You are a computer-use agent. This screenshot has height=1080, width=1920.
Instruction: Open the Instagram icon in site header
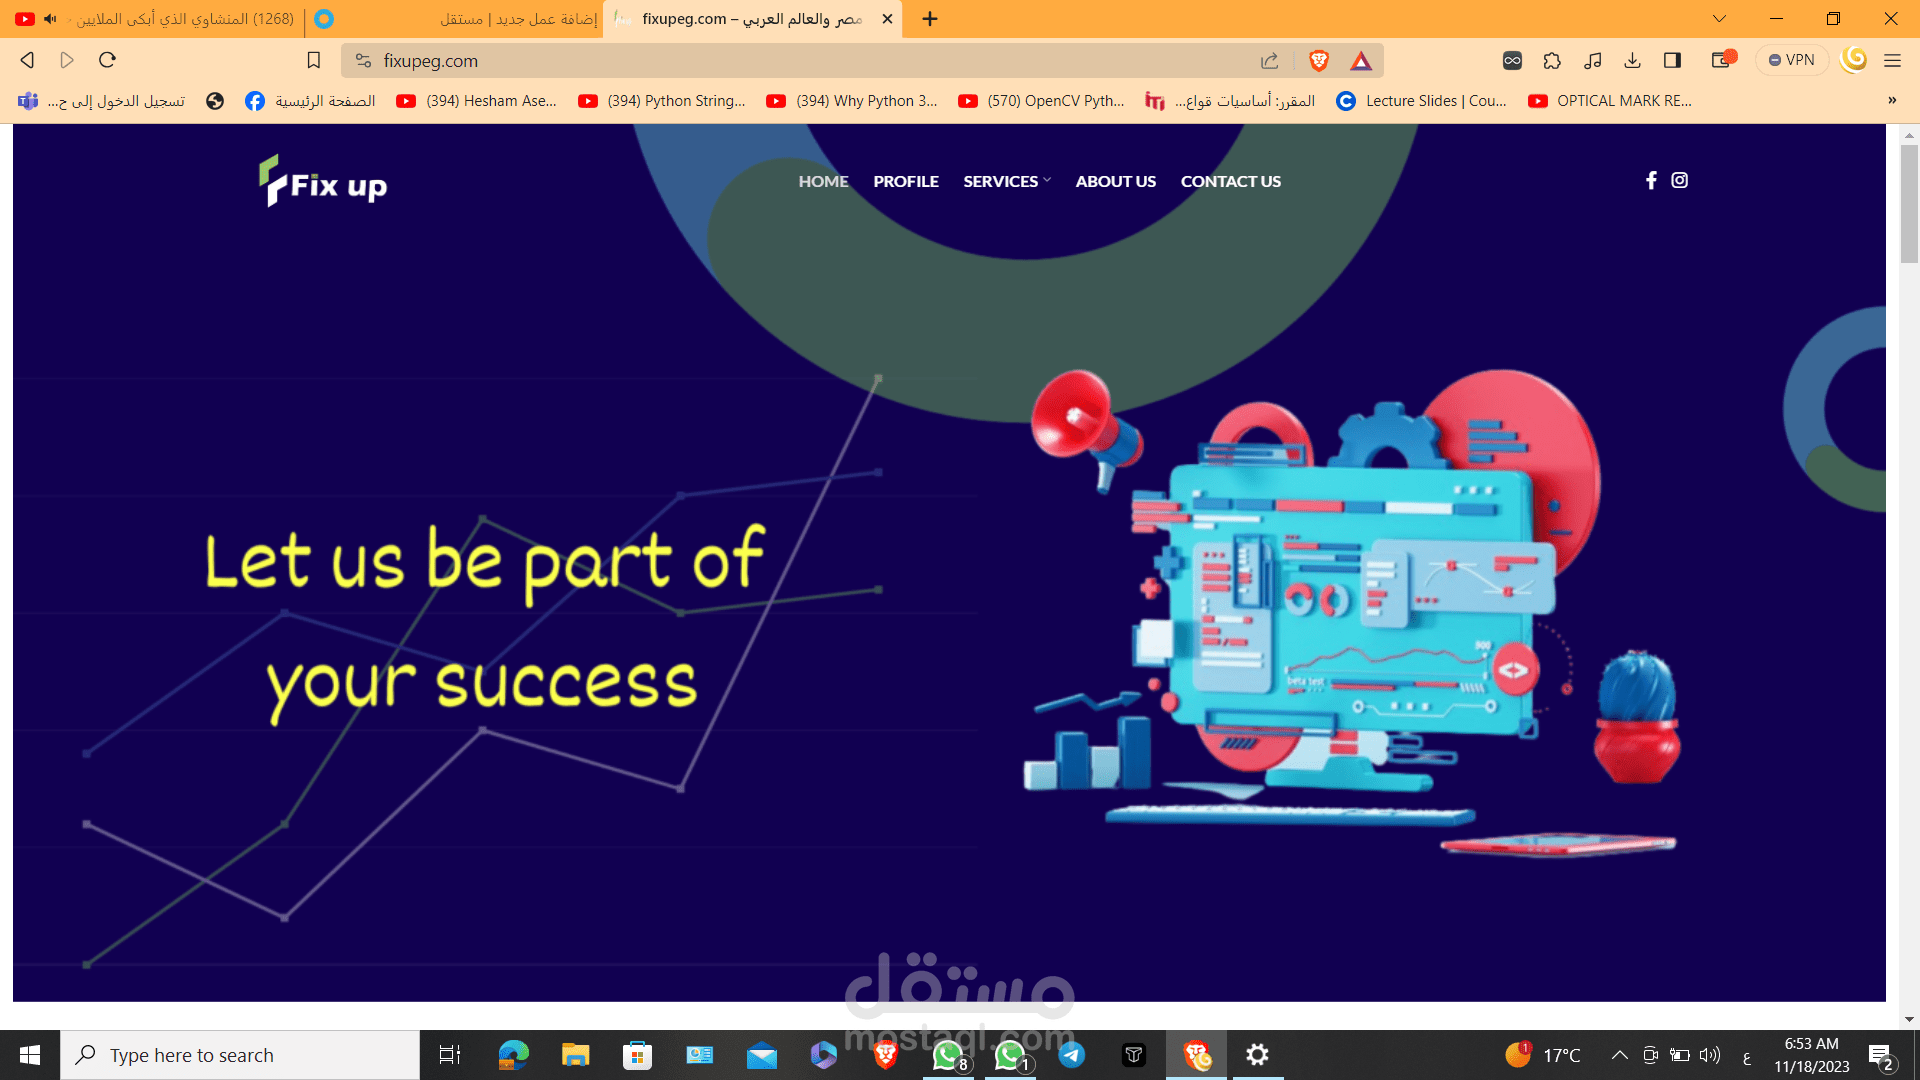(1679, 180)
